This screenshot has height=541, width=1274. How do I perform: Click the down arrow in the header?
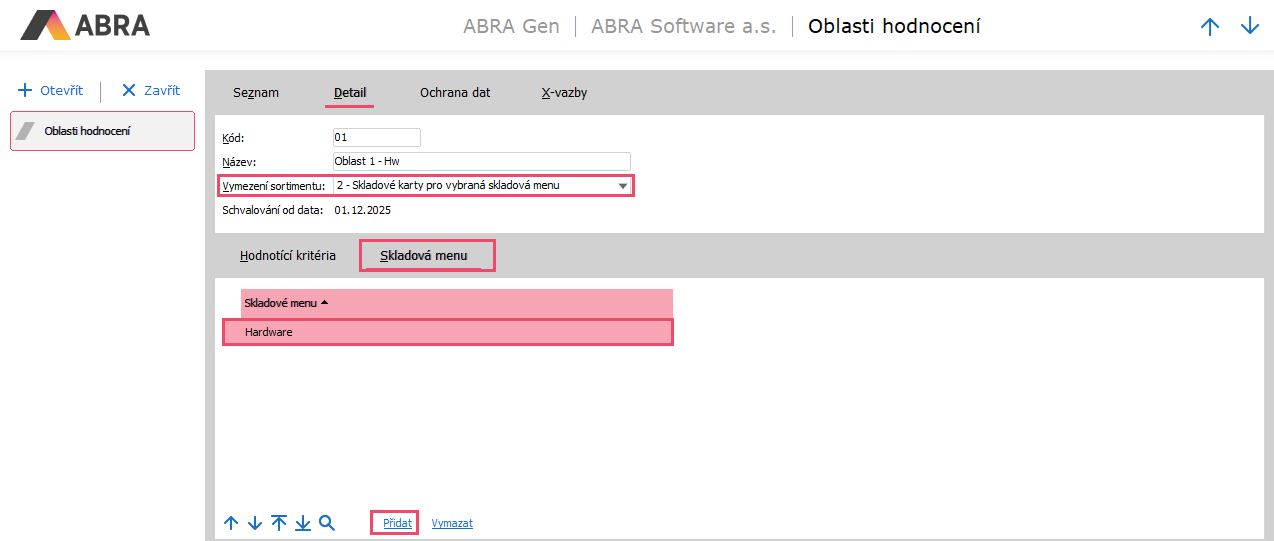click(1249, 27)
